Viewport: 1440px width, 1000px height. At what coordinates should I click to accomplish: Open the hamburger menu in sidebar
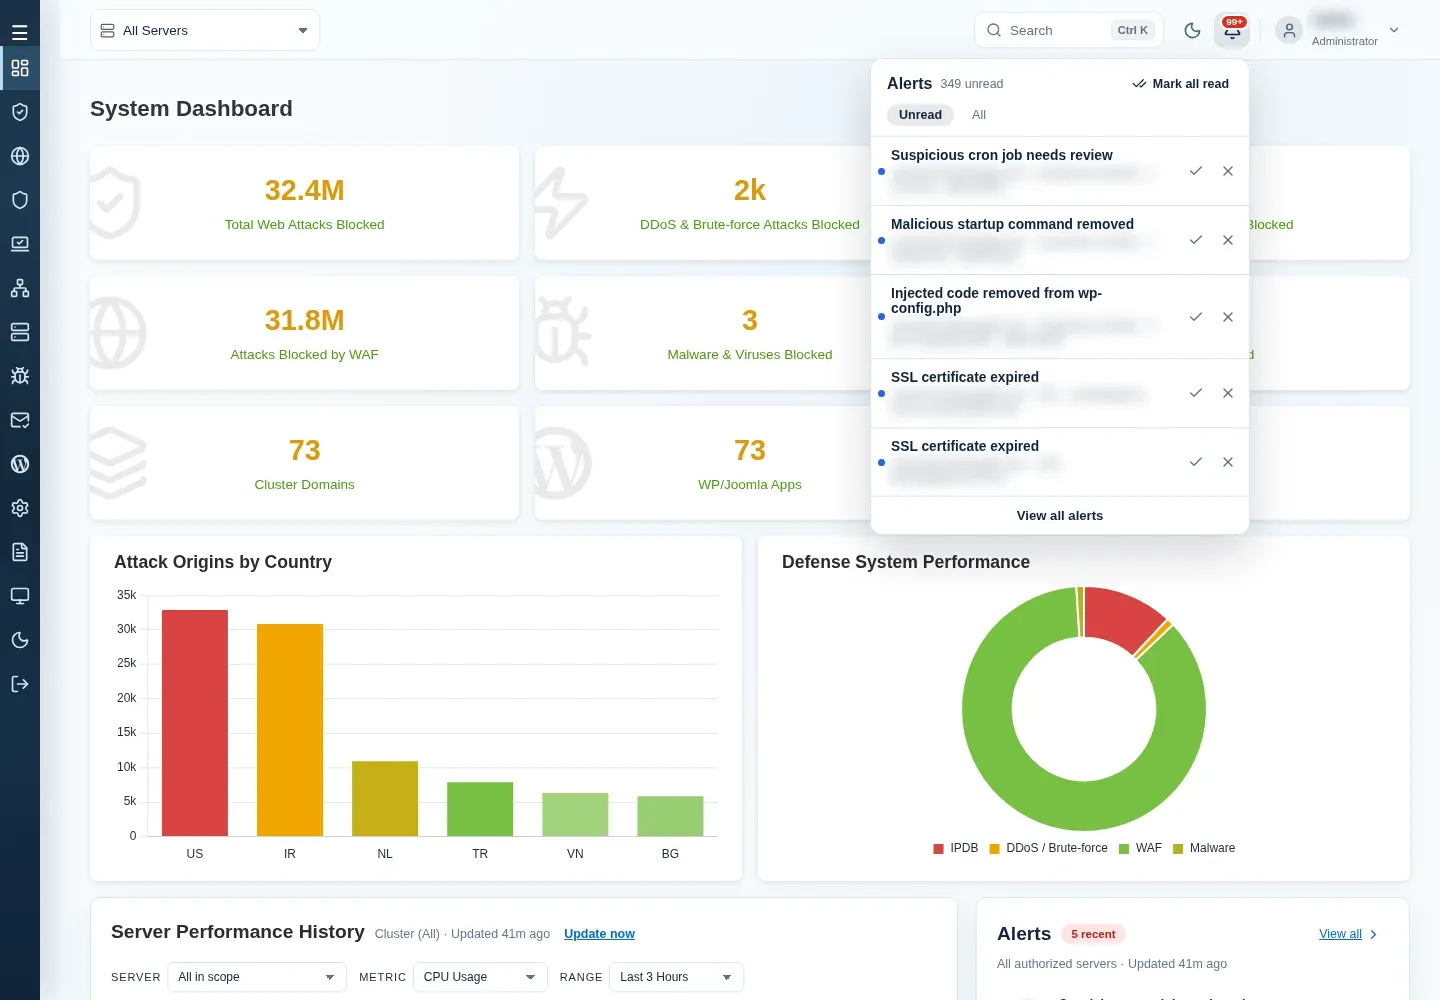(x=19, y=32)
